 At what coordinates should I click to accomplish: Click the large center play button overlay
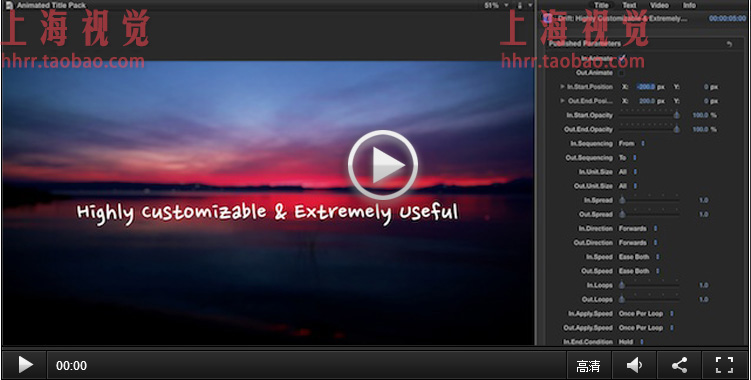[x=383, y=165]
